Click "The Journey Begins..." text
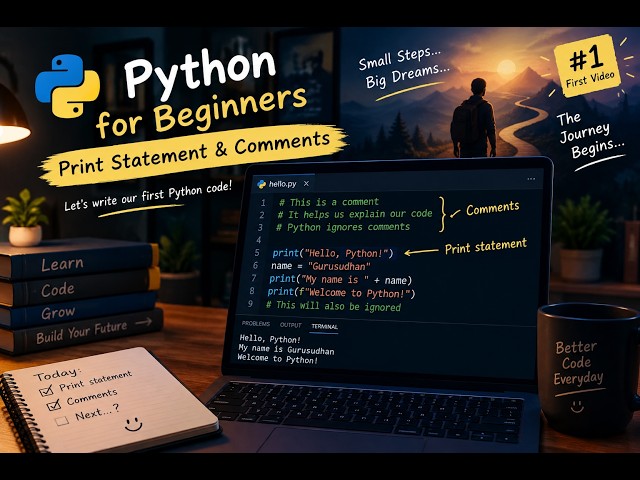The height and width of the screenshot is (480, 640). (590, 136)
